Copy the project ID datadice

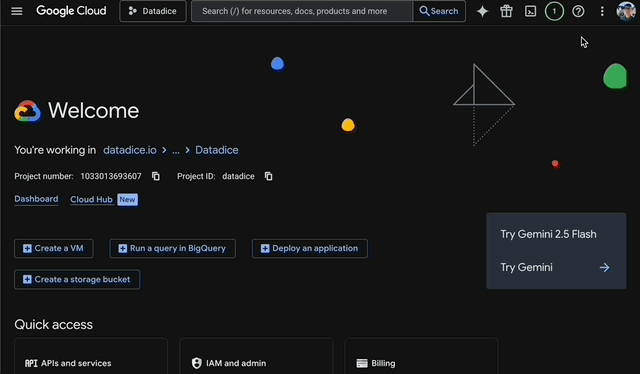click(x=268, y=176)
